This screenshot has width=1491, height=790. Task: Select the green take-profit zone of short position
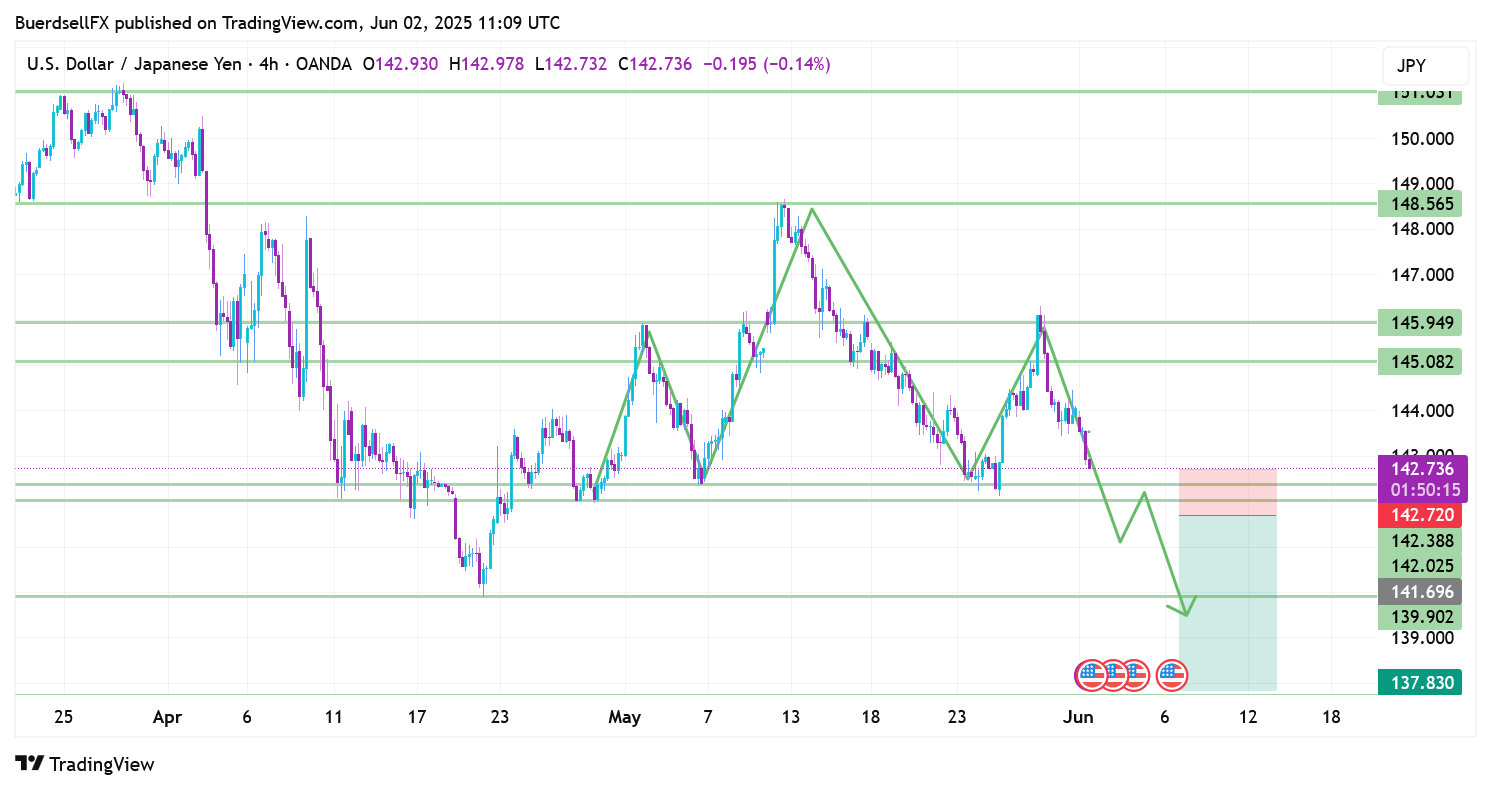coord(1228,603)
